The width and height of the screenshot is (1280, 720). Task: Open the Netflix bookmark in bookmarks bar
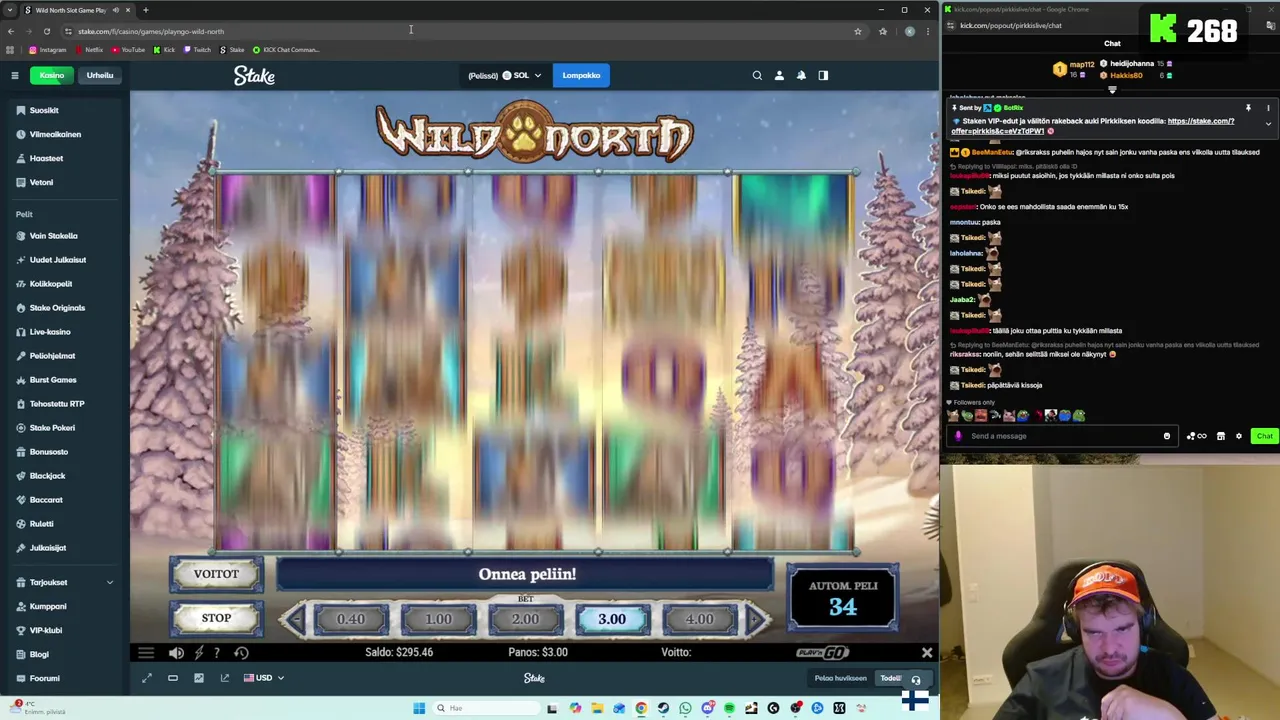pos(89,49)
